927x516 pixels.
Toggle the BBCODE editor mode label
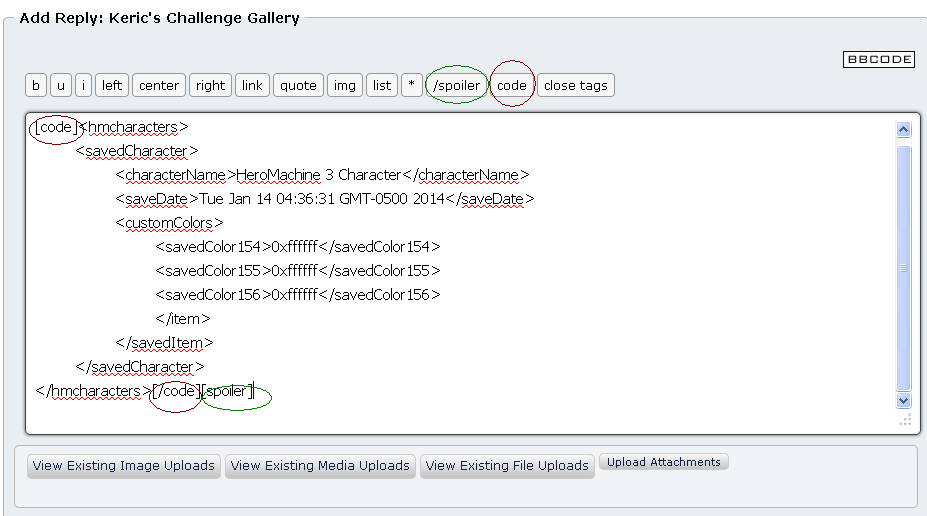point(878,60)
